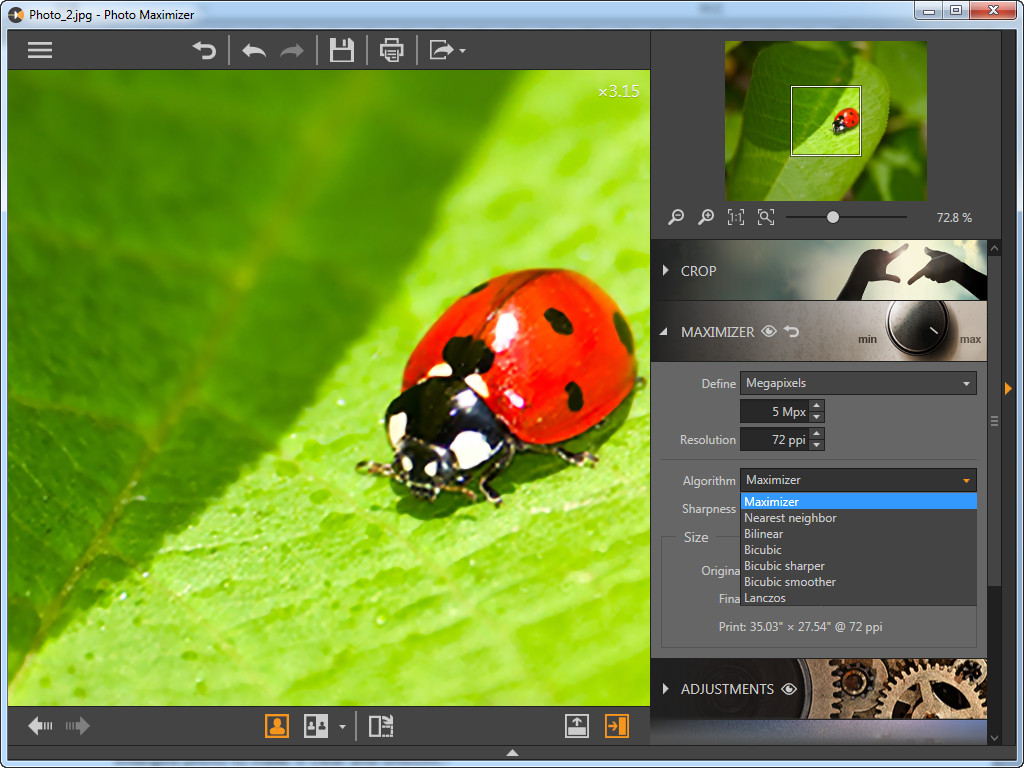Click the redo arrow icon

point(292,50)
